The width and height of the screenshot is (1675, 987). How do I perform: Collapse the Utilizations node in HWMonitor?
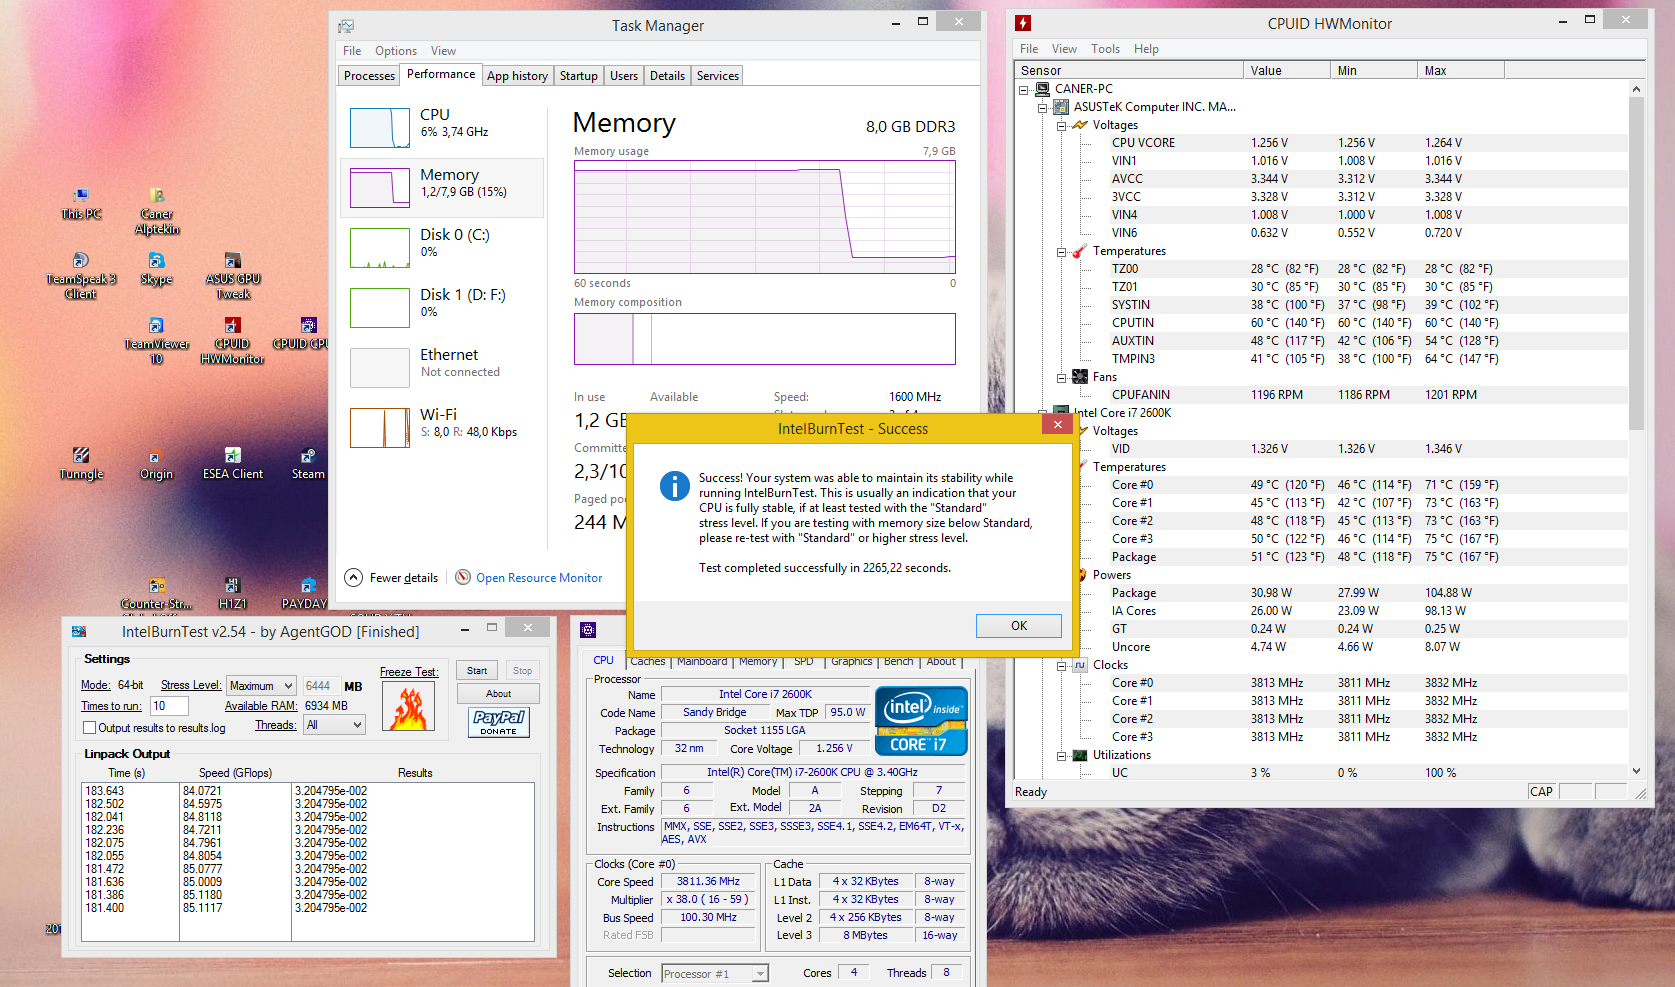1062,755
